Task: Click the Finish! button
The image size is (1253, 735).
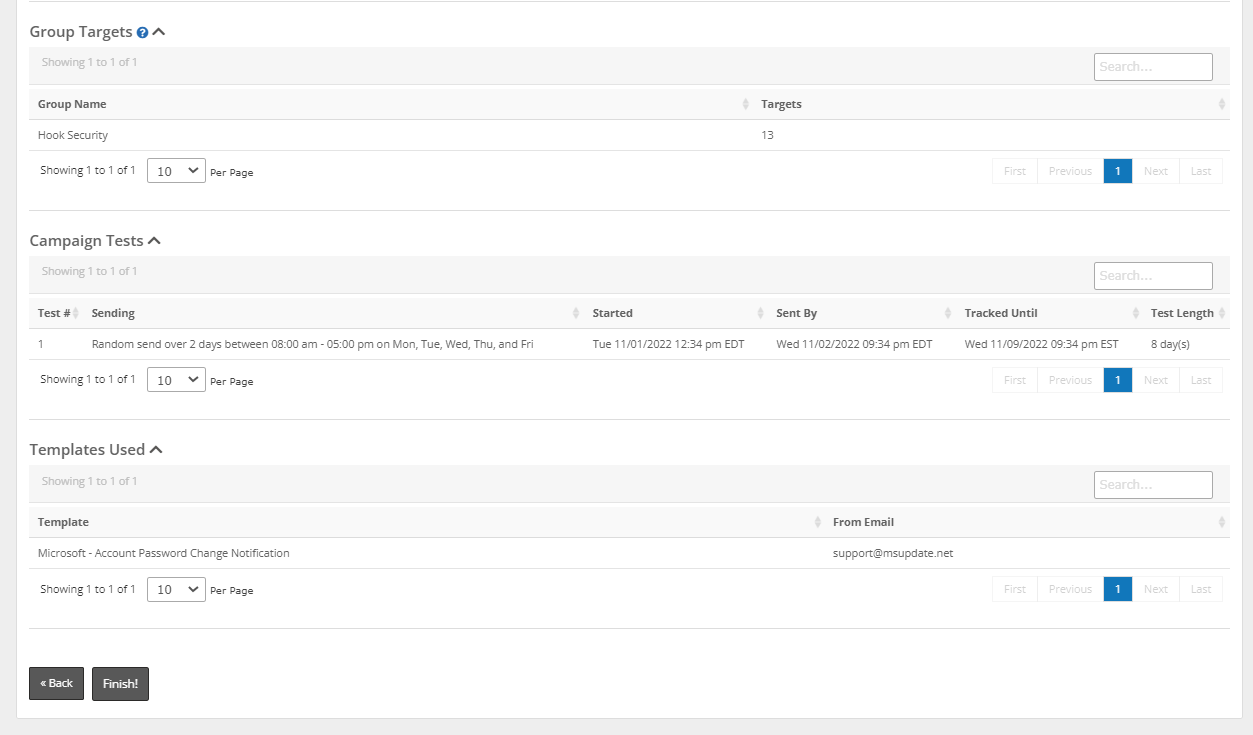Action: [x=120, y=684]
